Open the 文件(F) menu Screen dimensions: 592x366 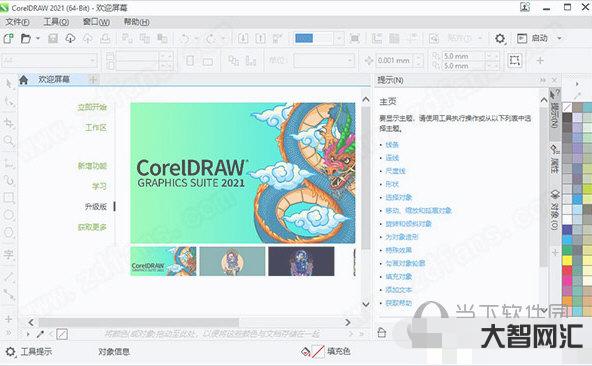pos(17,22)
